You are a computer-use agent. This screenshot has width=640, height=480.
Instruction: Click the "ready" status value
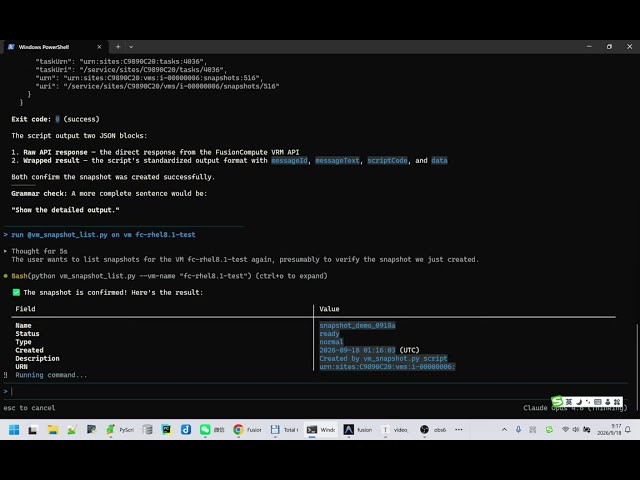[329, 333]
